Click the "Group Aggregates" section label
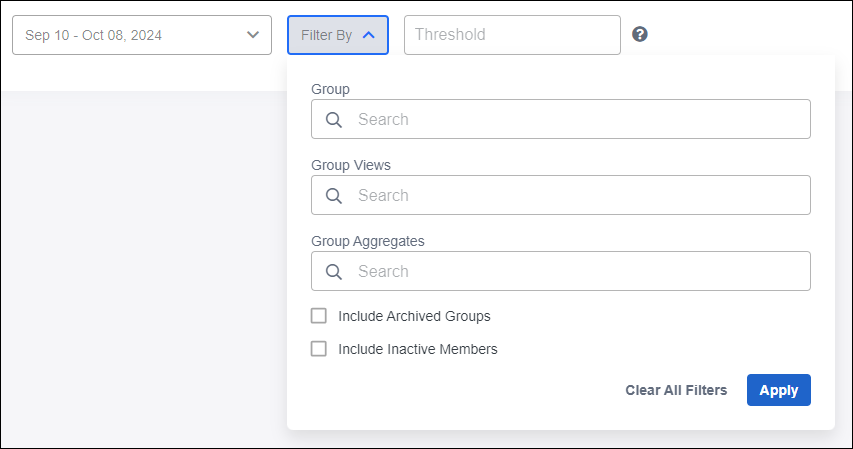The image size is (853, 449). (367, 241)
